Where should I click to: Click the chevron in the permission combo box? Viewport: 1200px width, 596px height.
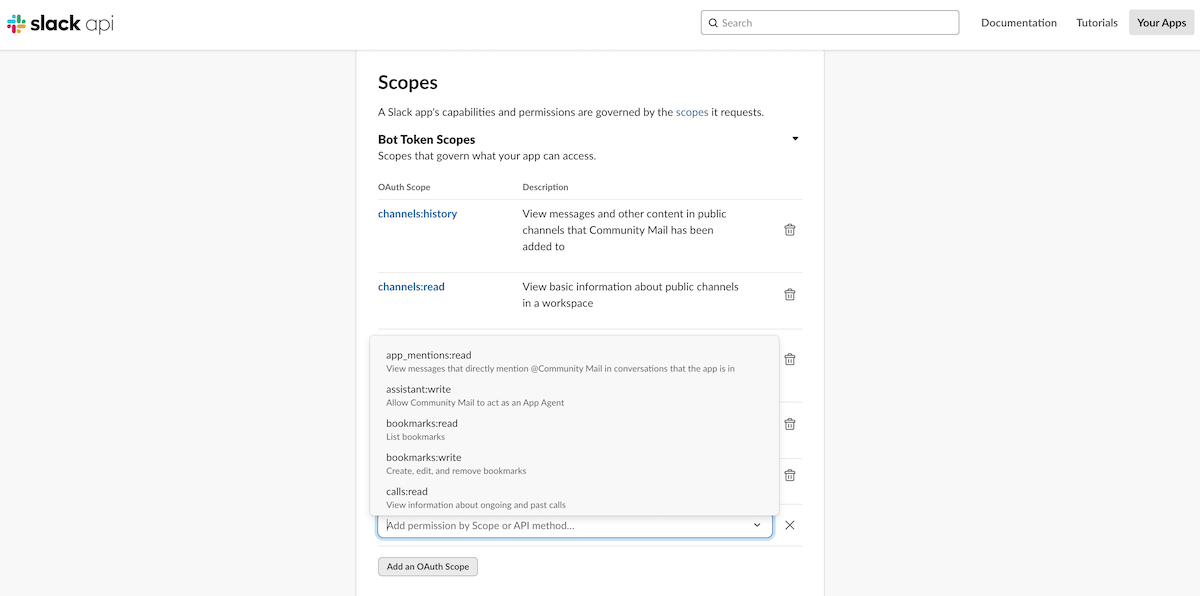coord(757,525)
